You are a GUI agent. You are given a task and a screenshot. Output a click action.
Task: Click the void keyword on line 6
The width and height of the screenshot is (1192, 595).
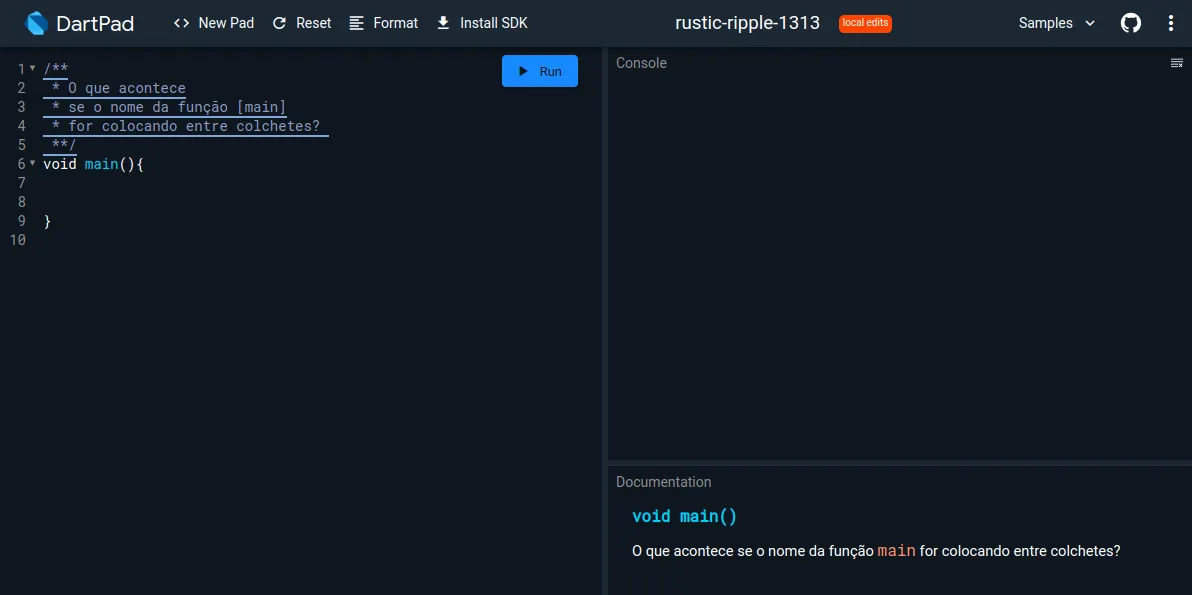pyautogui.click(x=60, y=163)
